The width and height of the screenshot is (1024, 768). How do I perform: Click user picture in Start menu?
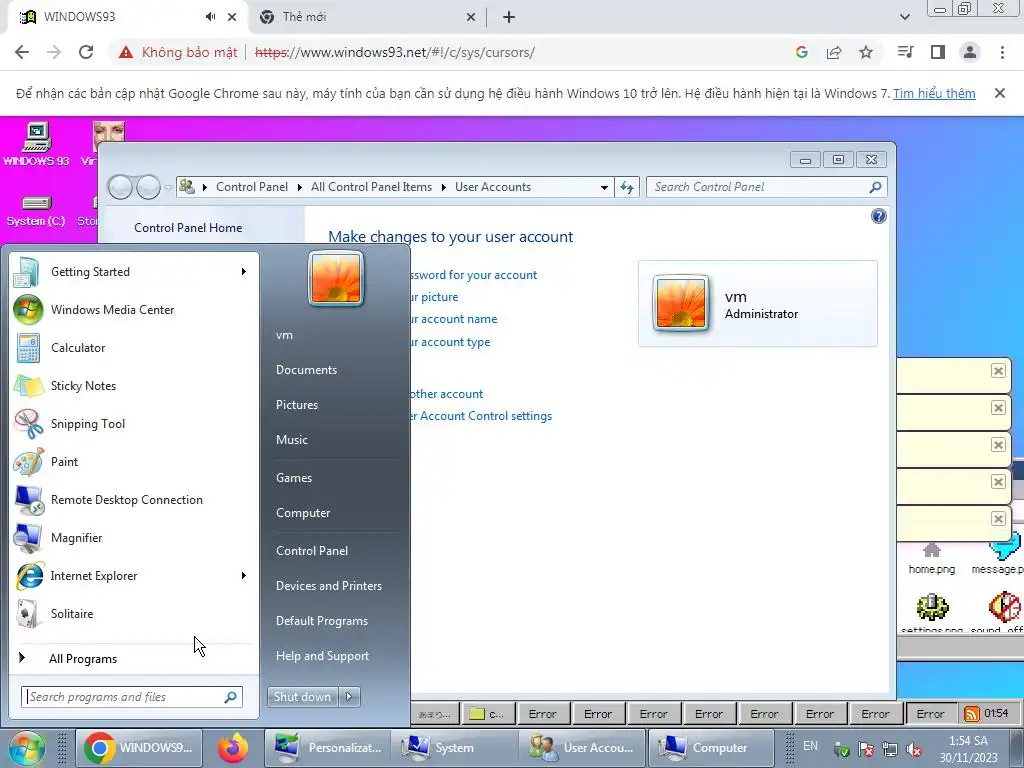336,278
